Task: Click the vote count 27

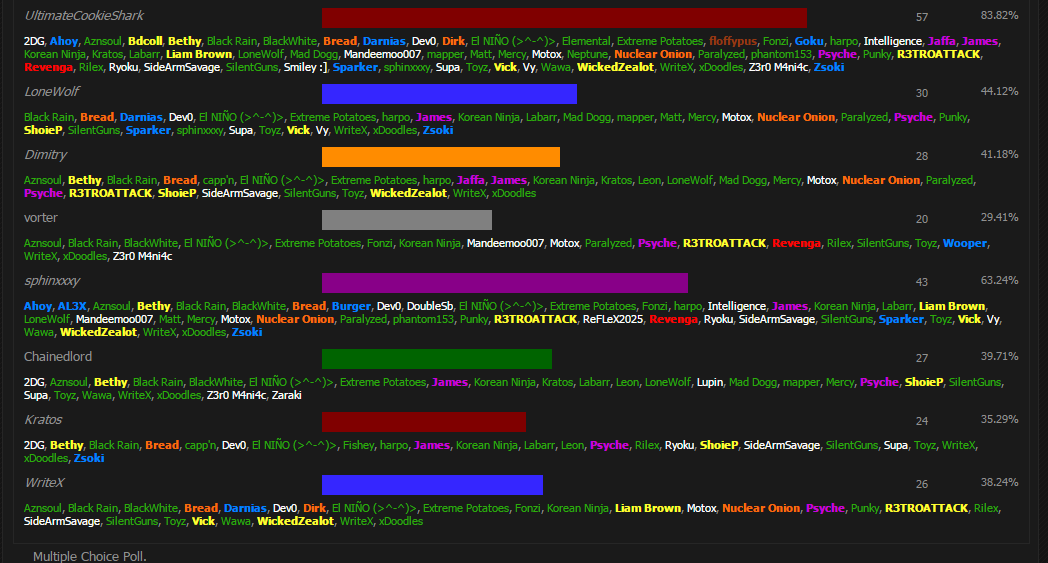Action: tap(922, 358)
